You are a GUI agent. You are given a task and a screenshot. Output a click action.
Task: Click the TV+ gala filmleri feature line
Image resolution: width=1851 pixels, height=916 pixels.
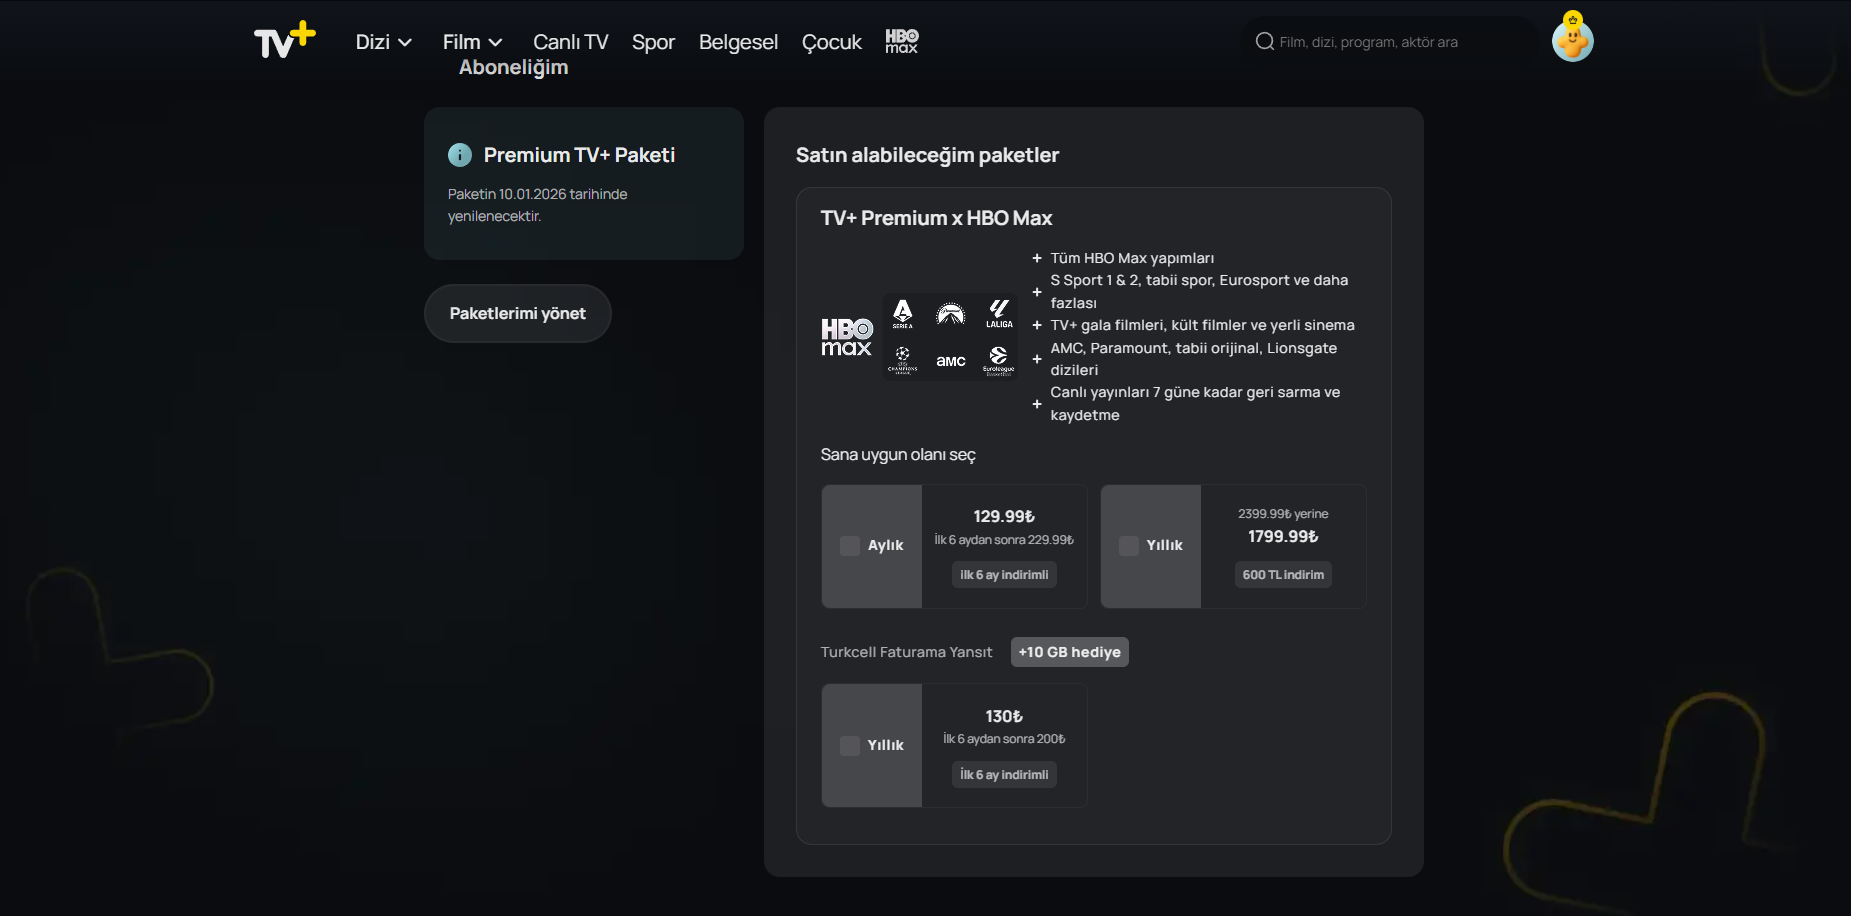(1202, 325)
